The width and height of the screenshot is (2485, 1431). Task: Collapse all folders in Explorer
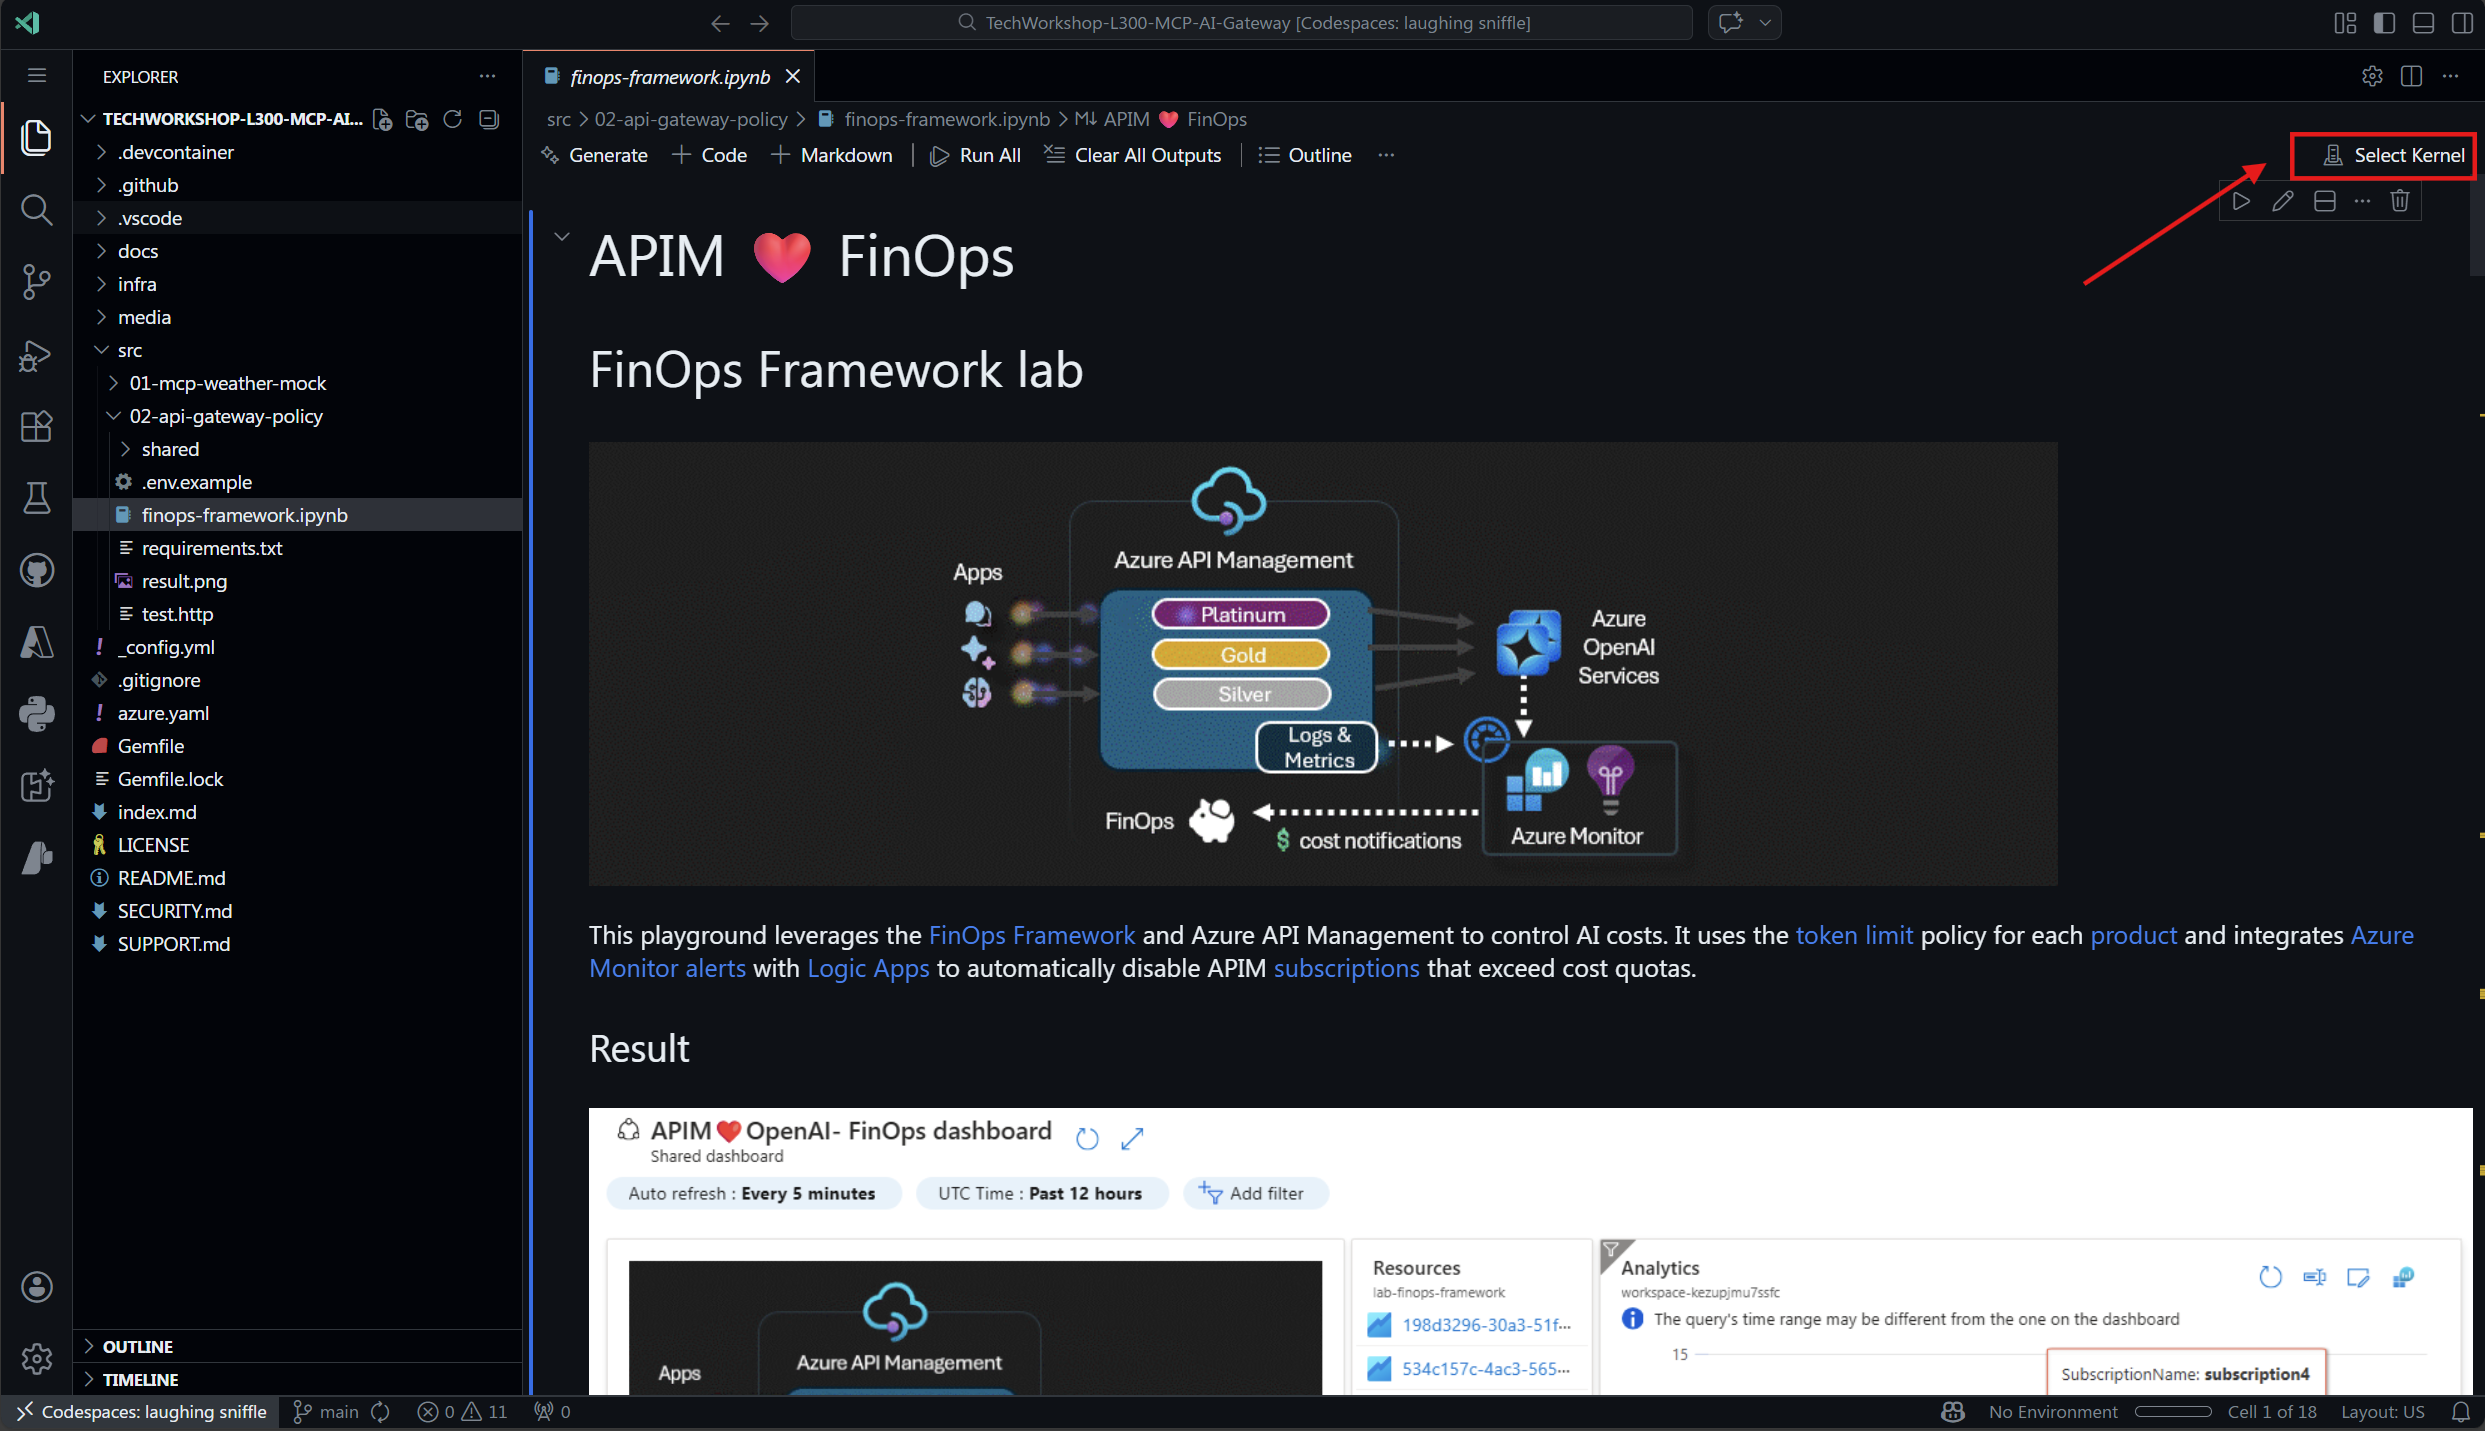489,120
